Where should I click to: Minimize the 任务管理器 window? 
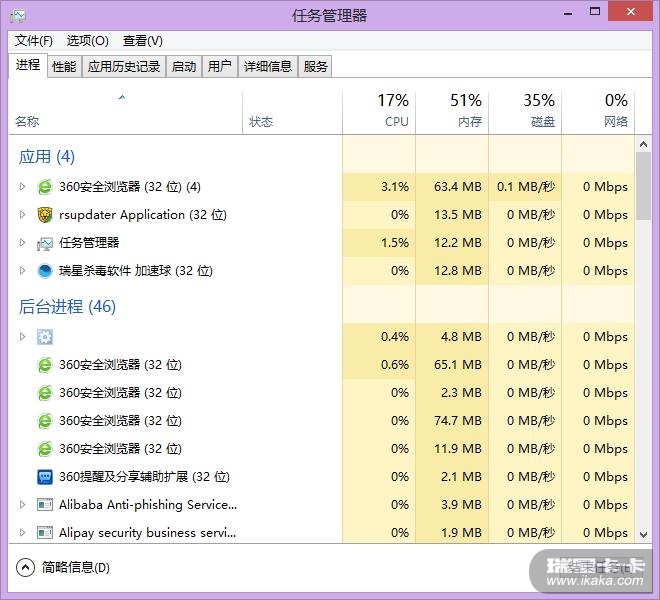568,13
